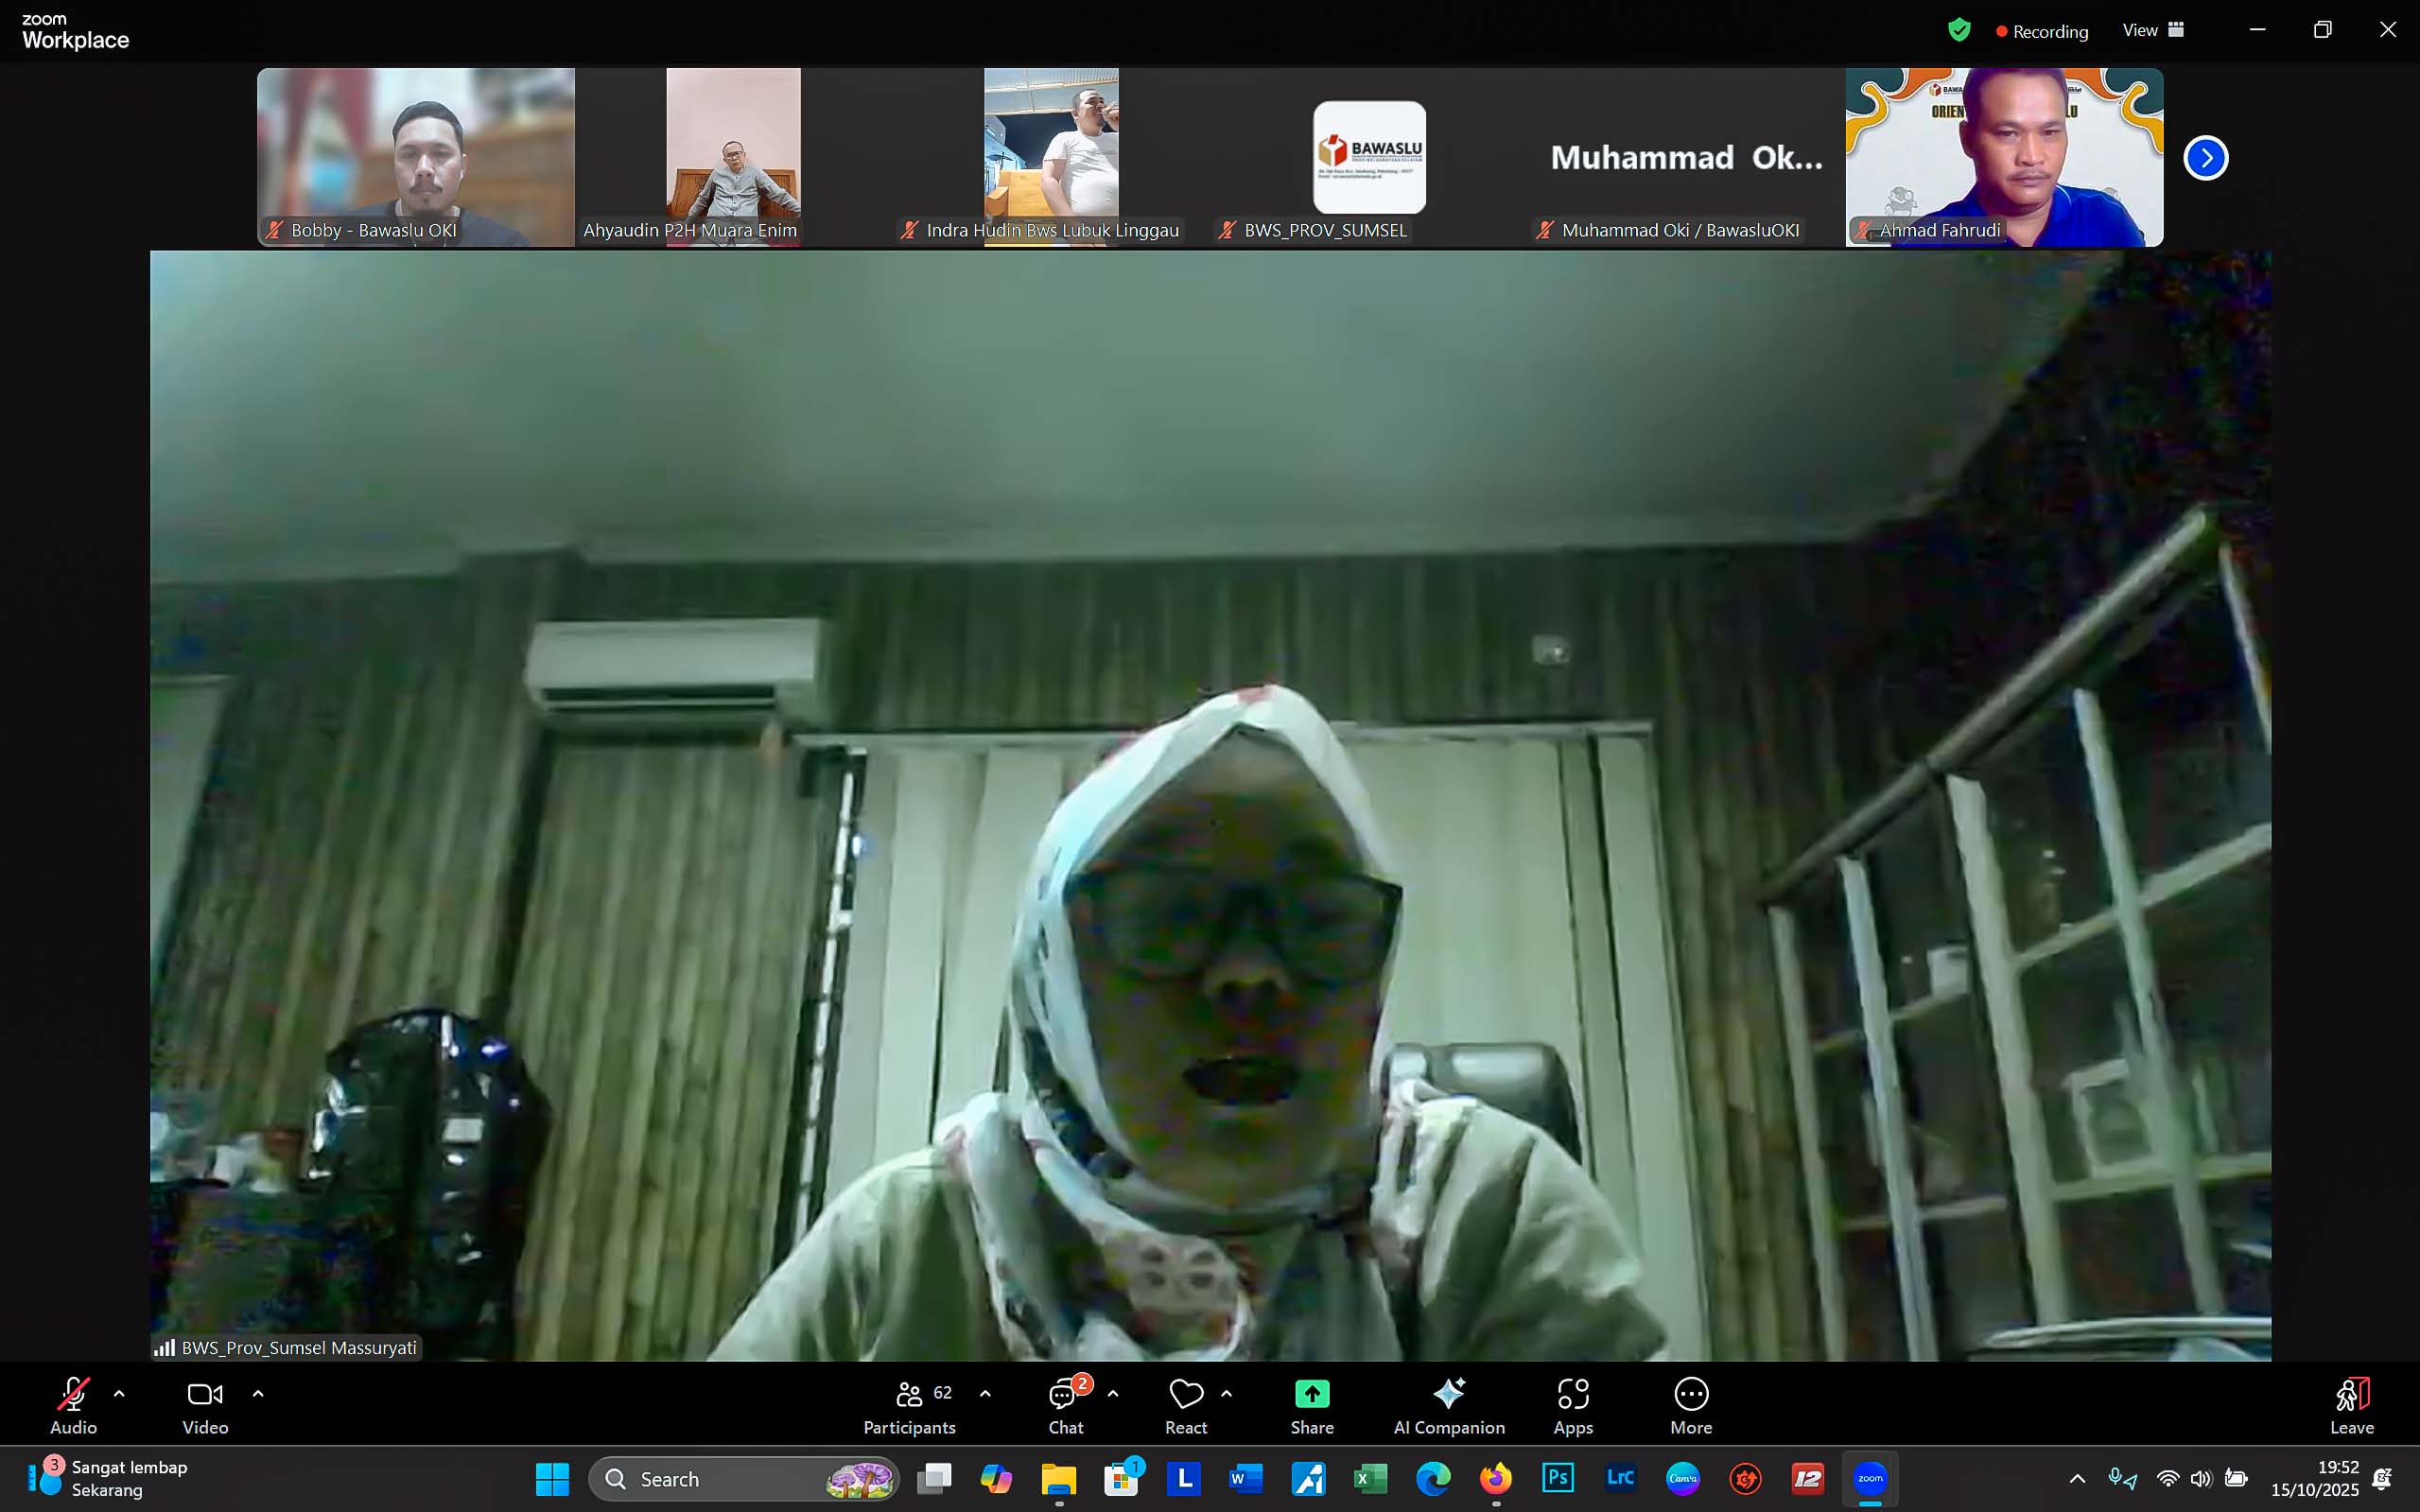Expand the video options chevron
The width and height of the screenshot is (2420, 1512).
point(257,1392)
